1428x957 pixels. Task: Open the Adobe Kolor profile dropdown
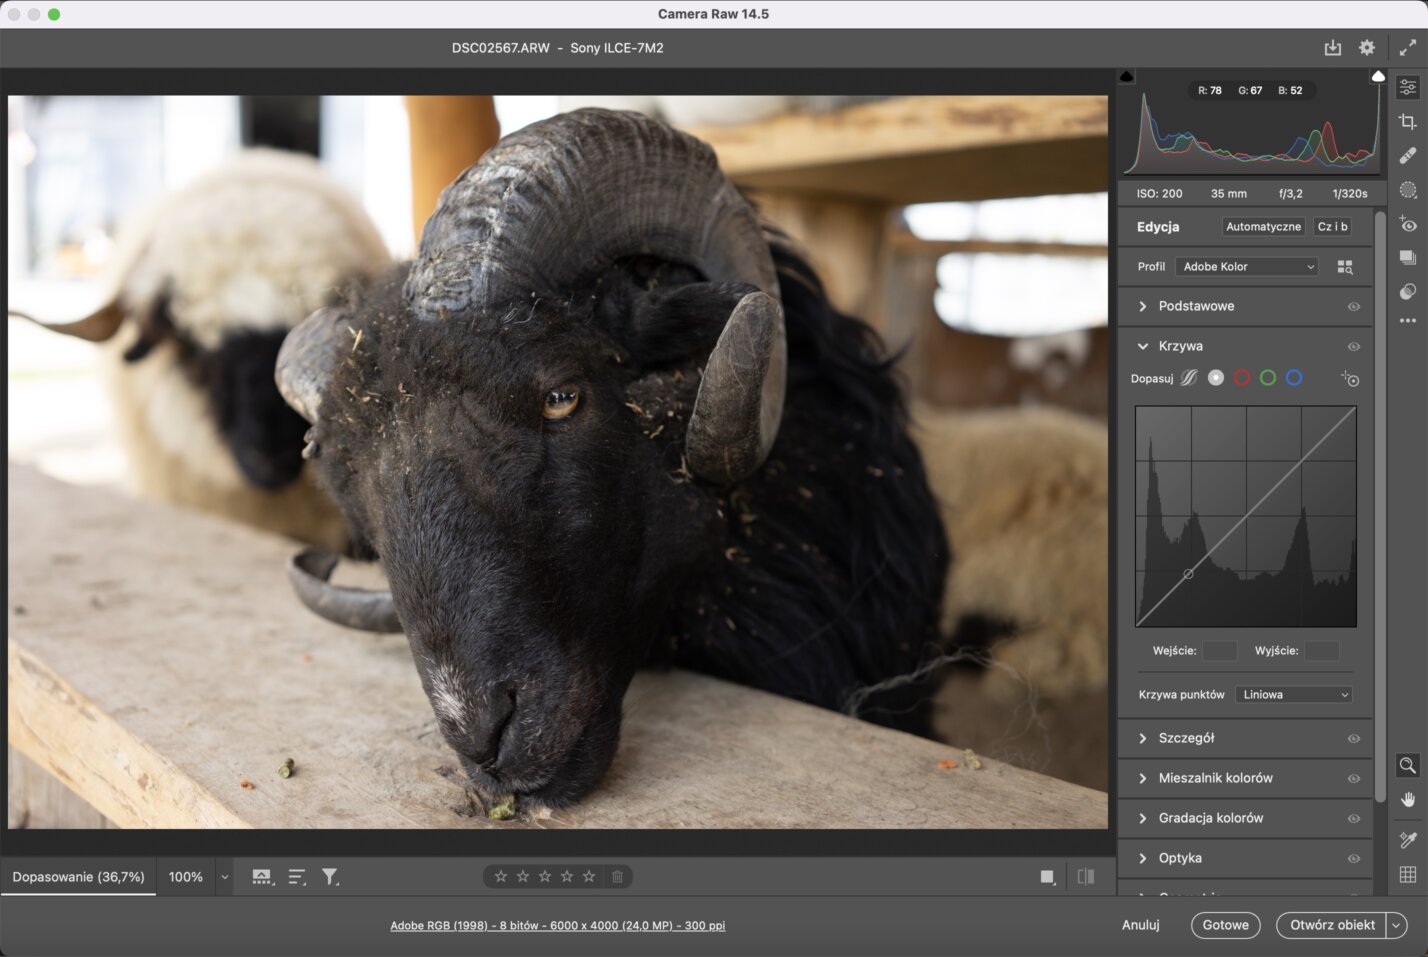[x=1246, y=266]
